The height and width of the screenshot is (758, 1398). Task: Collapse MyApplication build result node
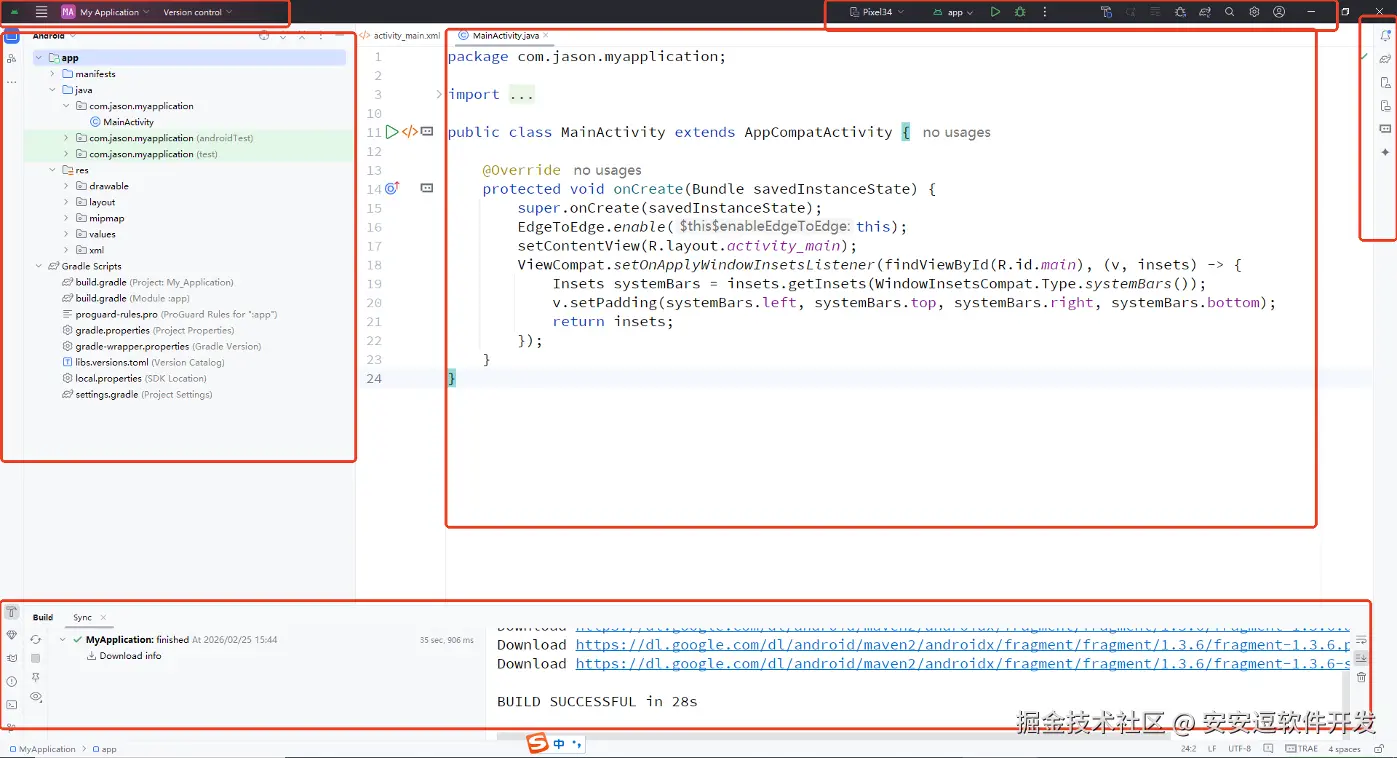63,640
